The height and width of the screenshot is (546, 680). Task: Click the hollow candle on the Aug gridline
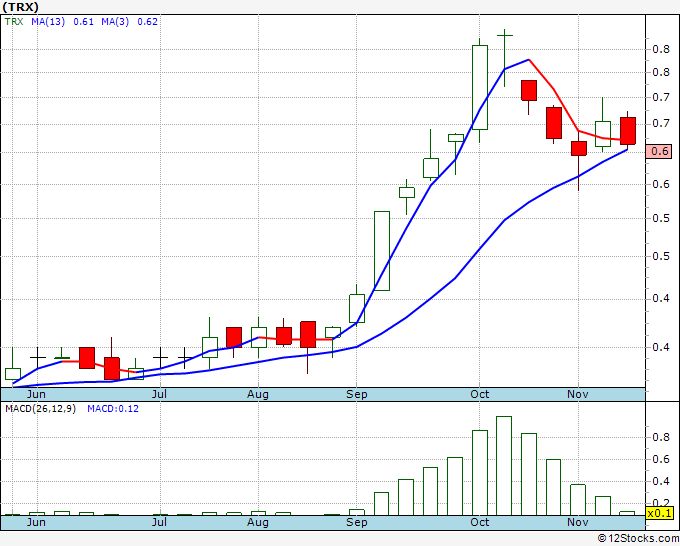click(259, 337)
